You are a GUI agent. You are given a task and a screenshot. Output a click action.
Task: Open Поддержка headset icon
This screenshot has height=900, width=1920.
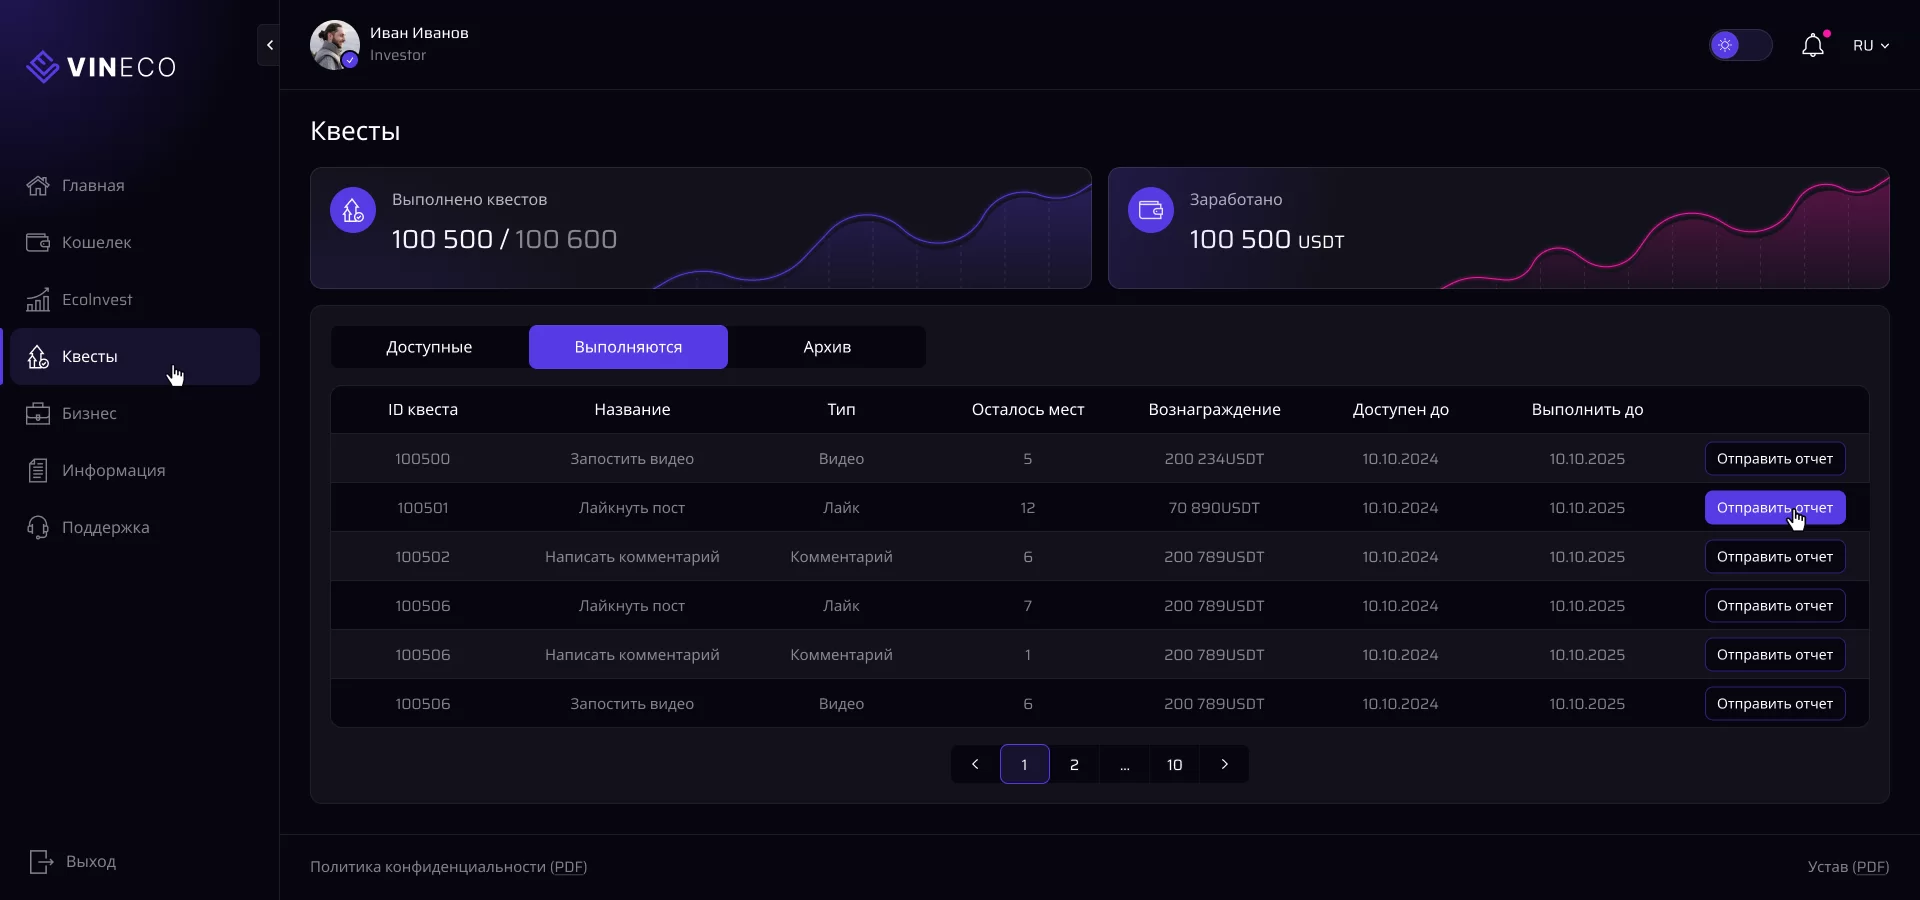(x=38, y=528)
